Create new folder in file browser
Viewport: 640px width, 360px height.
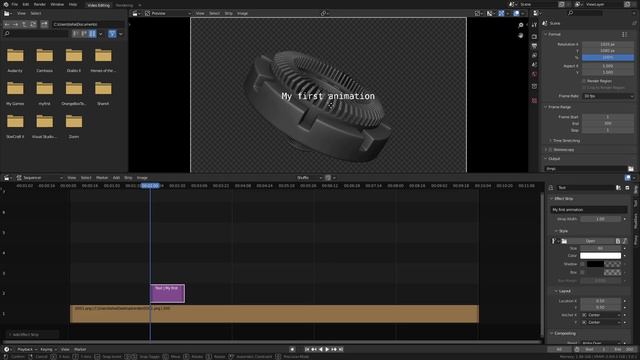(44, 24)
